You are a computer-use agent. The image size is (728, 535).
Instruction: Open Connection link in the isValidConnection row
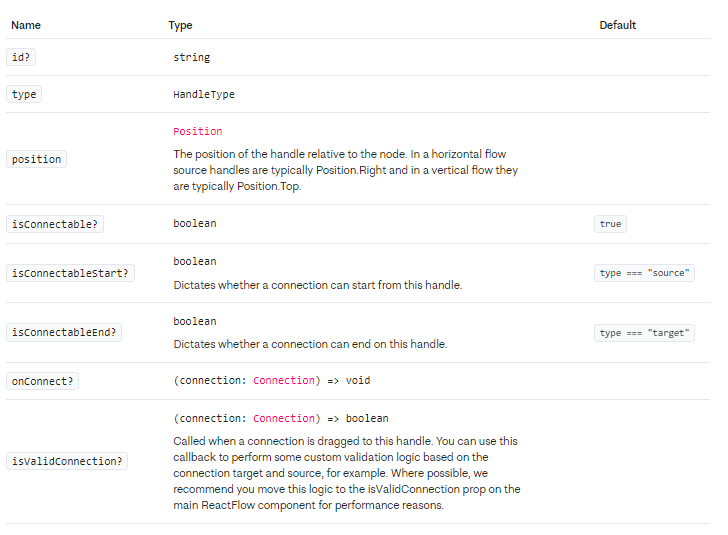click(x=284, y=418)
